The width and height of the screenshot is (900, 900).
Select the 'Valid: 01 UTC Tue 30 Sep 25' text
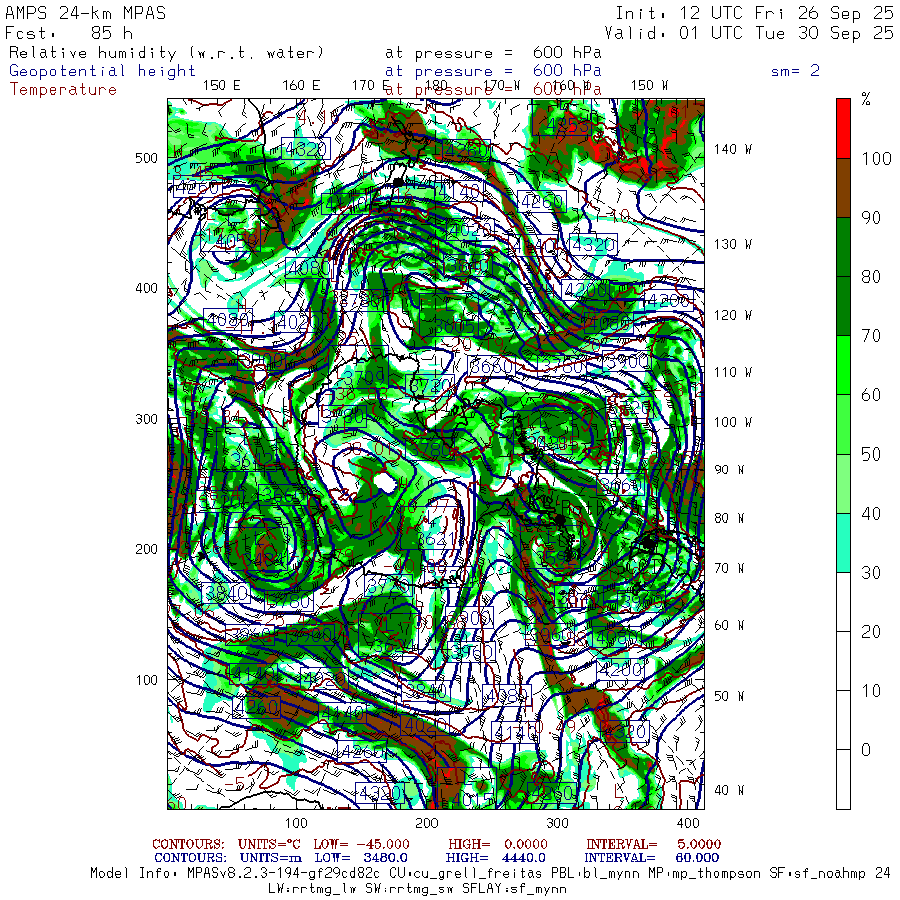coord(749,33)
